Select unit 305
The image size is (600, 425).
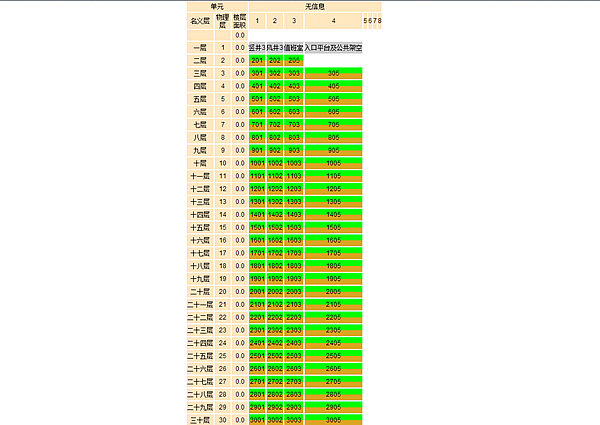click(333, 73)
